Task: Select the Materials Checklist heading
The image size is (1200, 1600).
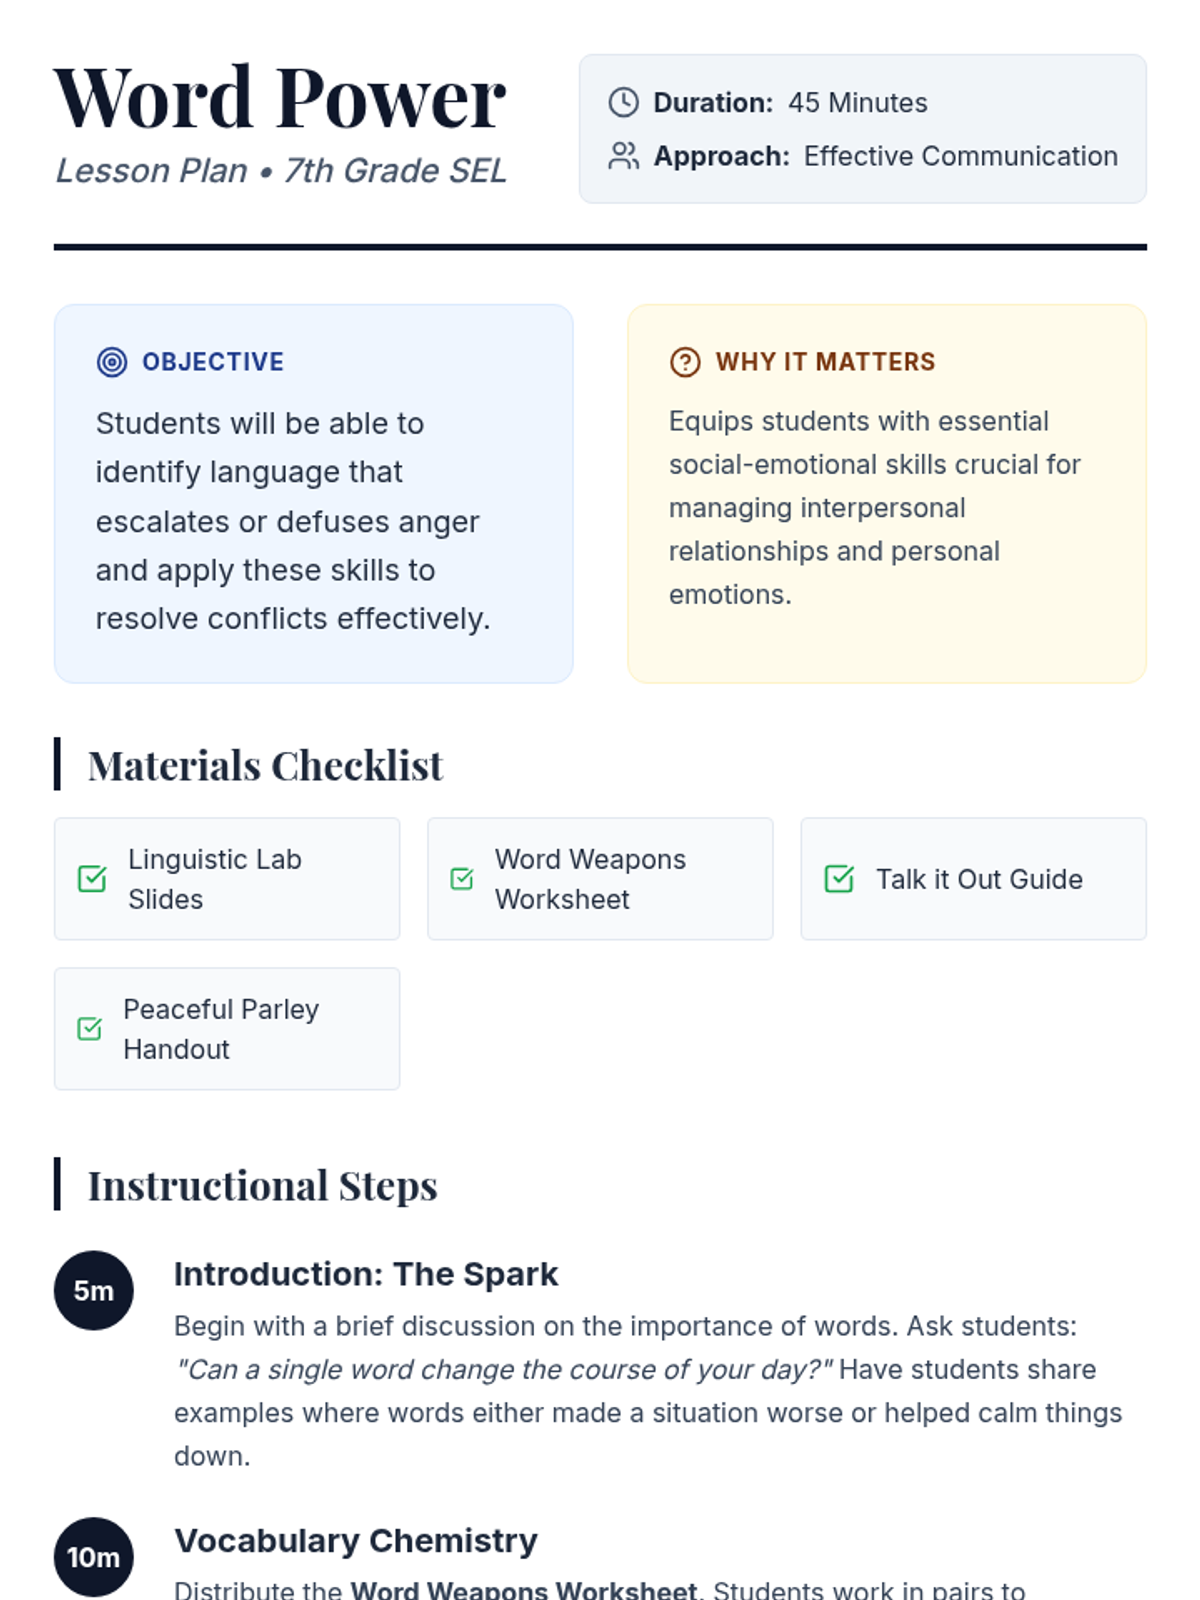Action: coord(265,766)
